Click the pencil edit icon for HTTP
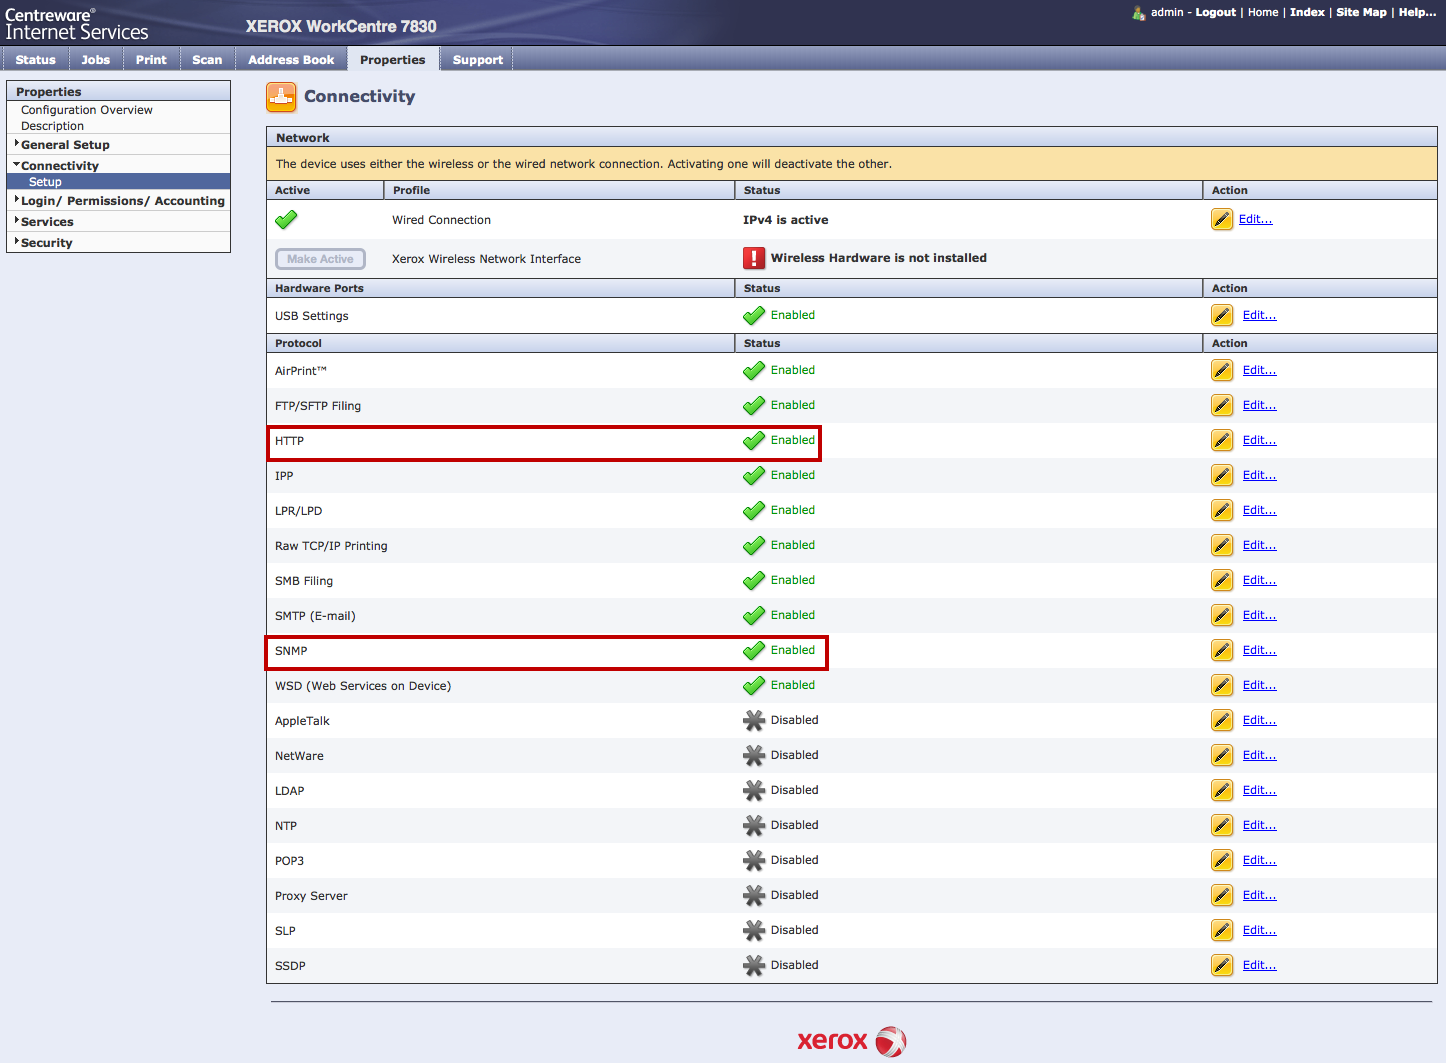Screen dimensions: 1446x1063 1222,441
